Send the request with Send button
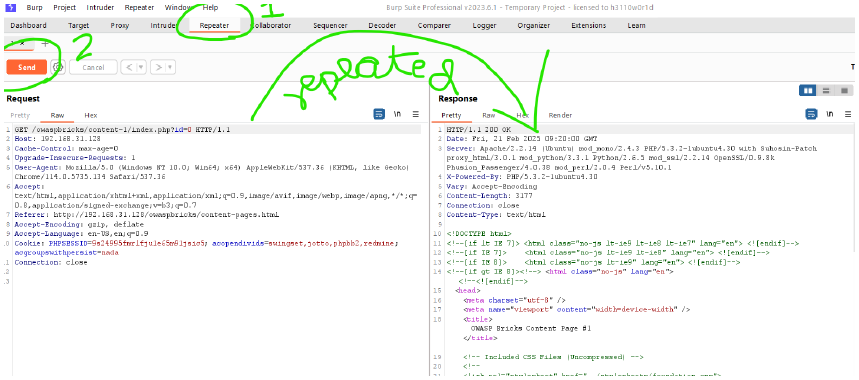Viewport: 859px width, 380px height. pyautogui.click(x=26, y=67)
